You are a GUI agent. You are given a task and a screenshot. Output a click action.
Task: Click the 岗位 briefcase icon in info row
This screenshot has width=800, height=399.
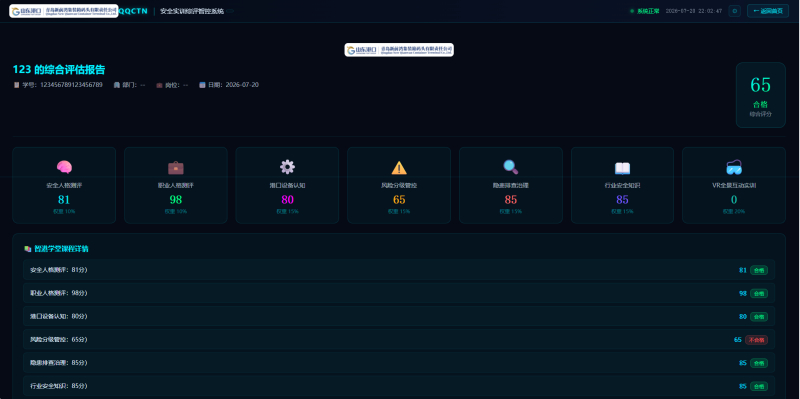tap(159, 85)
